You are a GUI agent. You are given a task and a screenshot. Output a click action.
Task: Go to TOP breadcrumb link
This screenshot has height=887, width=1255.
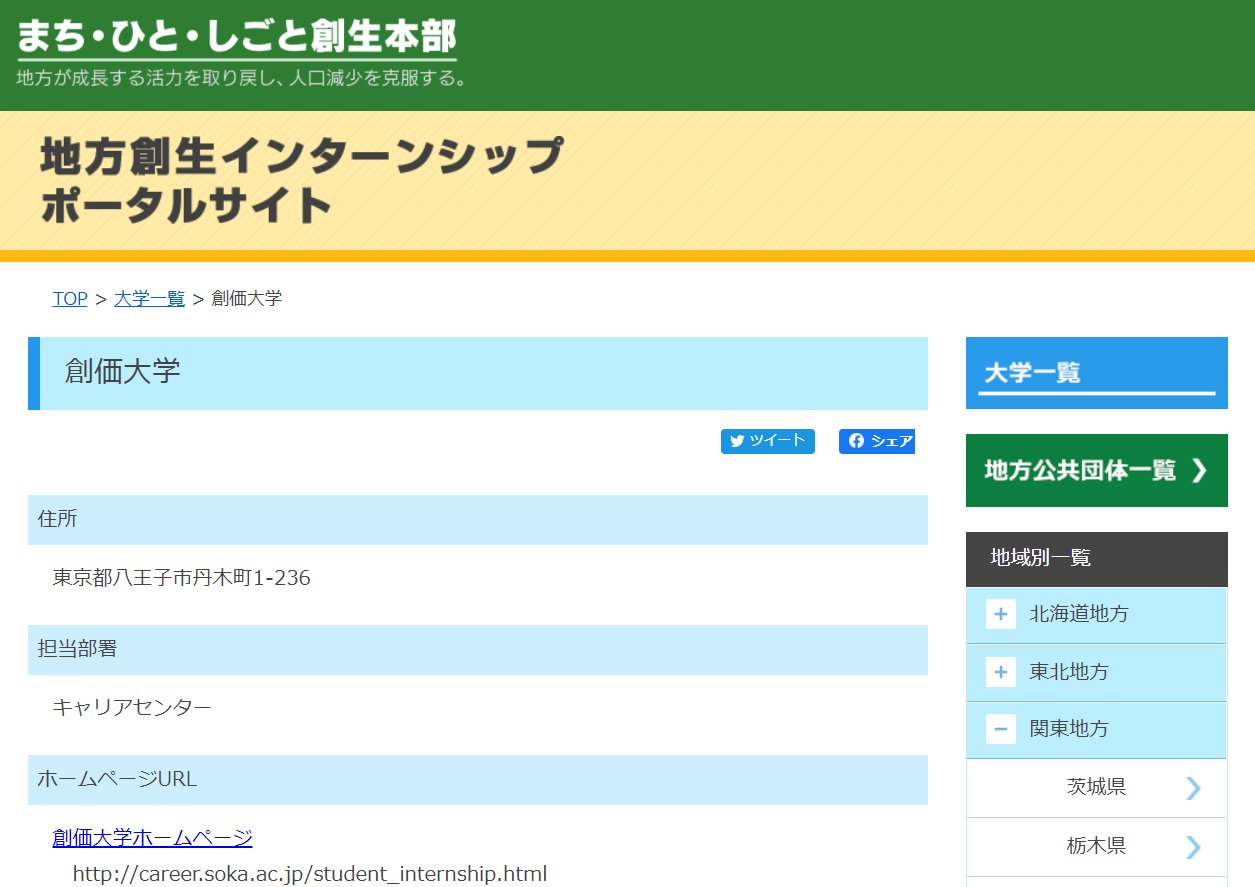point(70,298)
